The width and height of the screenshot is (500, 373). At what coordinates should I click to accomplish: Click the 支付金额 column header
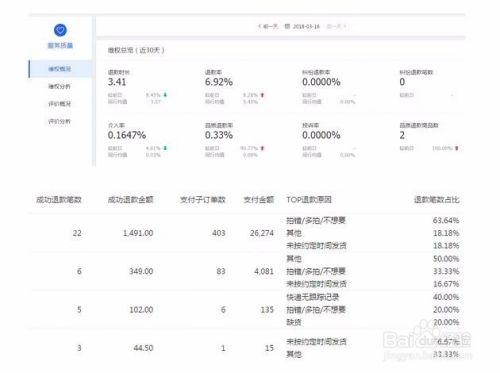[x=258, y=200]
